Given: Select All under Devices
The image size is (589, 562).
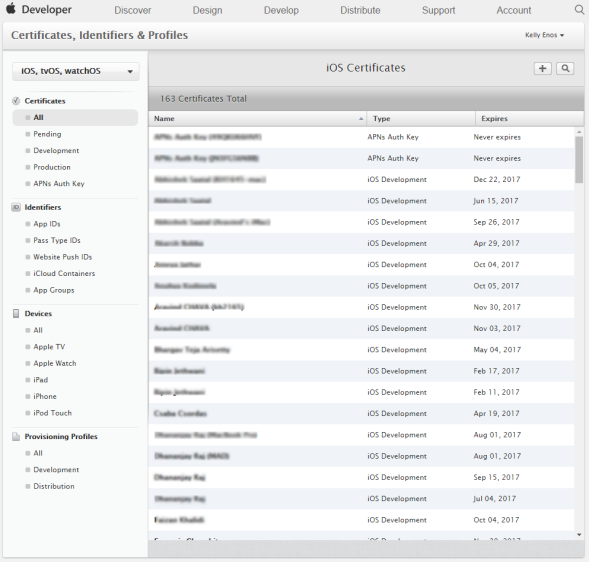Looking at the screenshot, I should tap(38, 330).
